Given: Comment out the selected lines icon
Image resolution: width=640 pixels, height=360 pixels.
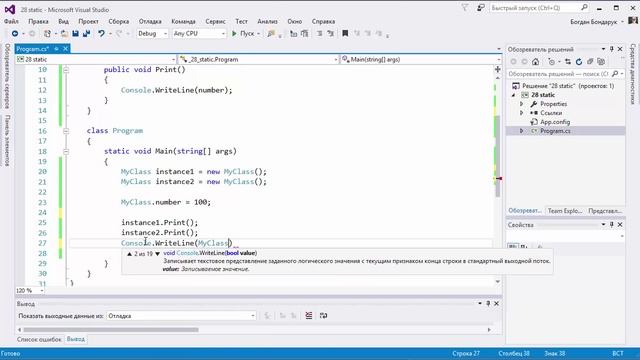Looking at the screenshot, I should click(x=320, y=33).
